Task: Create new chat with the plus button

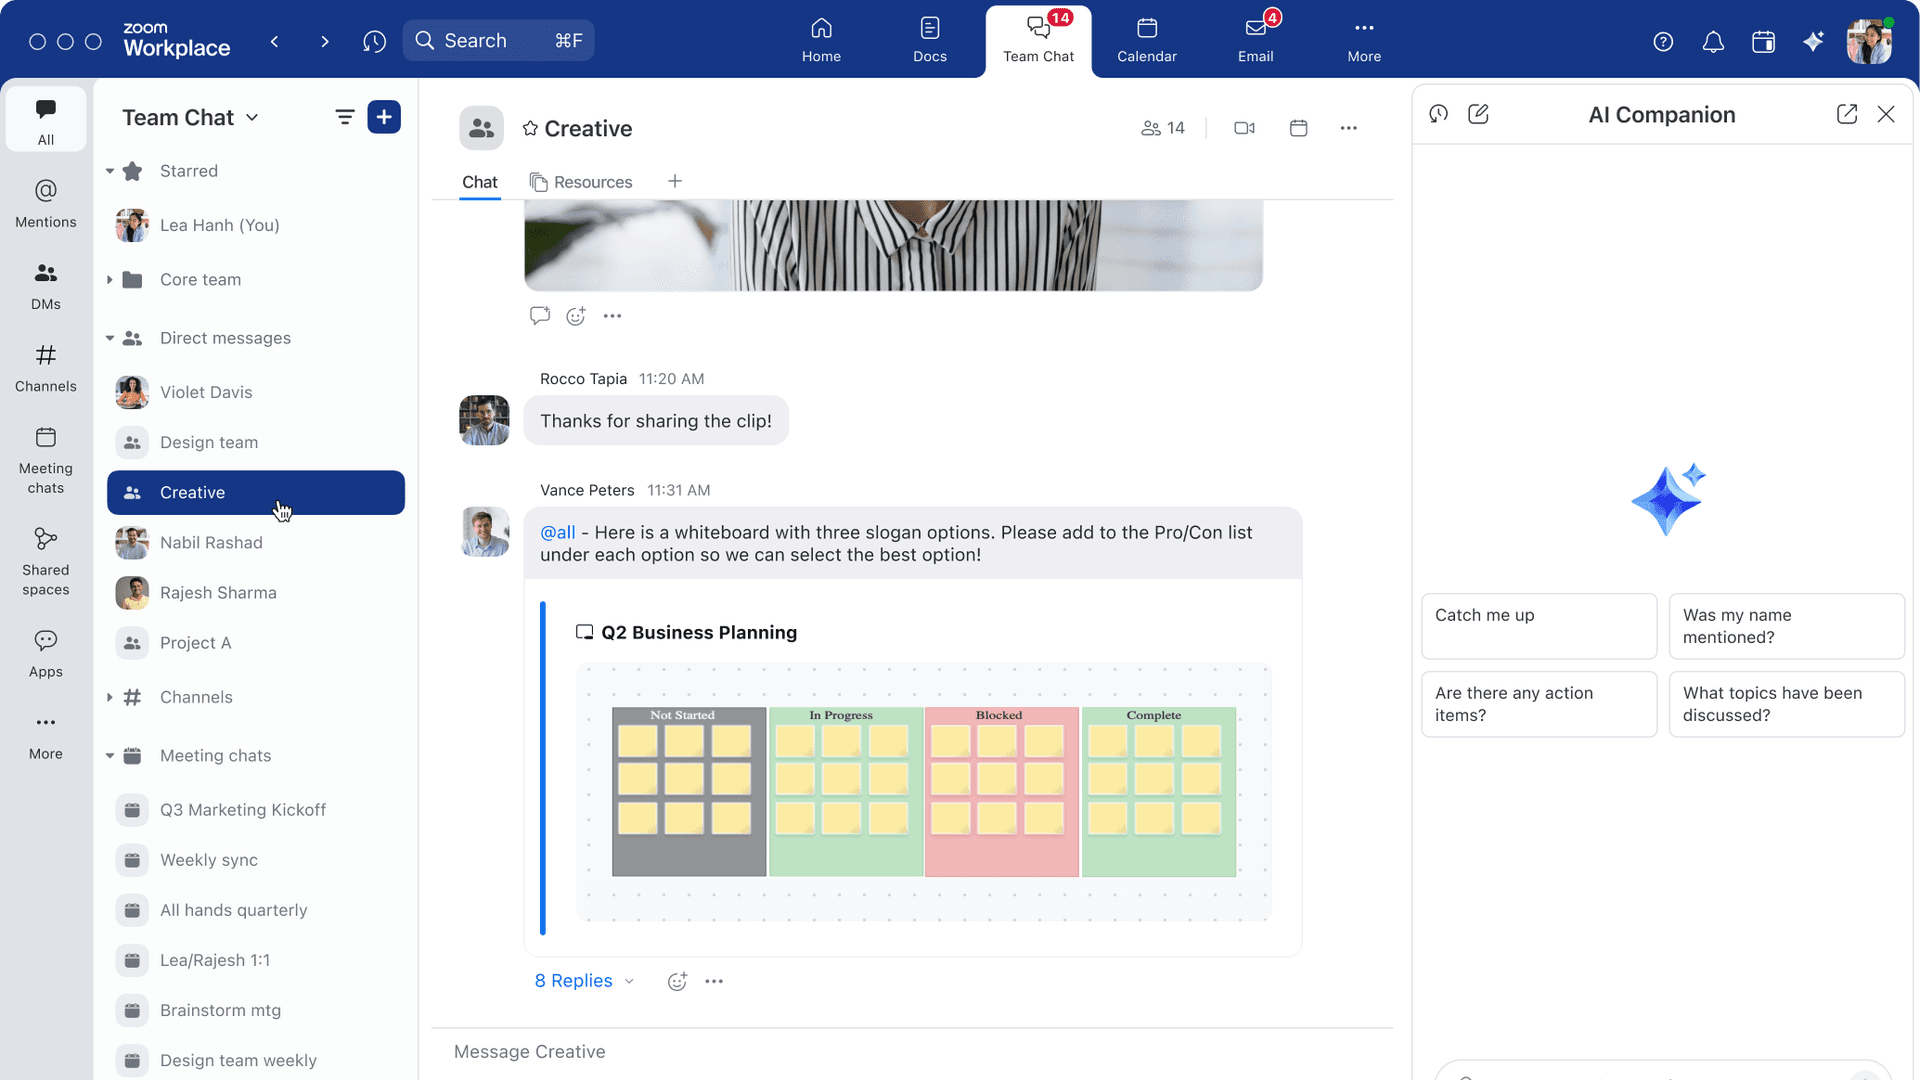Action: pyautogui.click(x=384, y=117)
